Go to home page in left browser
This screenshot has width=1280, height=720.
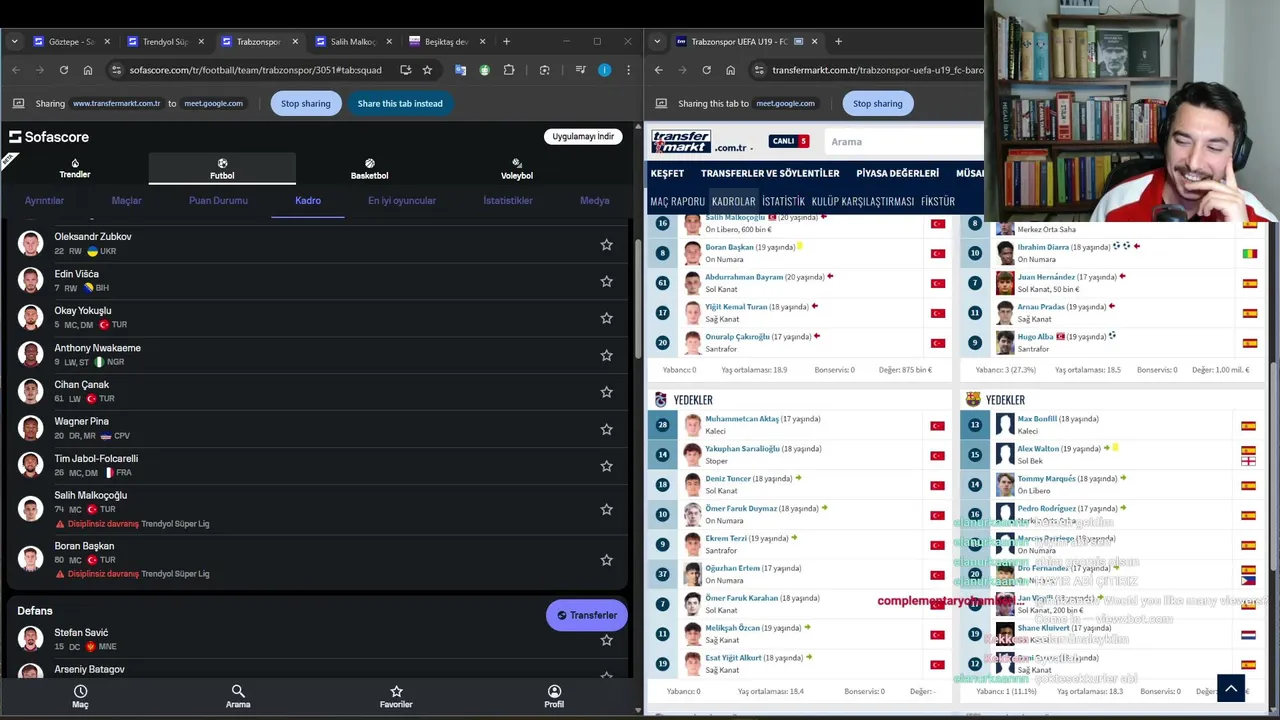[88, 70]
